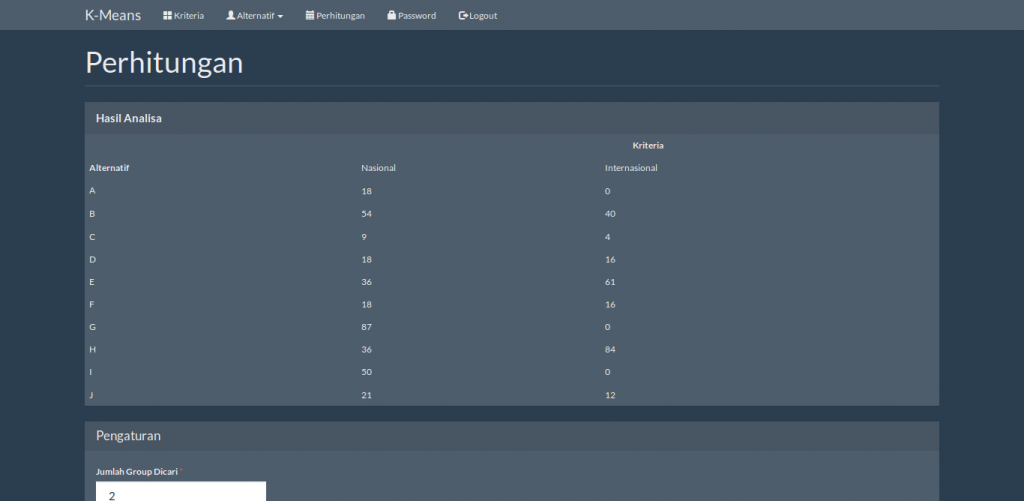Select alternatif row E label
This screenshot has width=1024, height=501.
(92, 282)
